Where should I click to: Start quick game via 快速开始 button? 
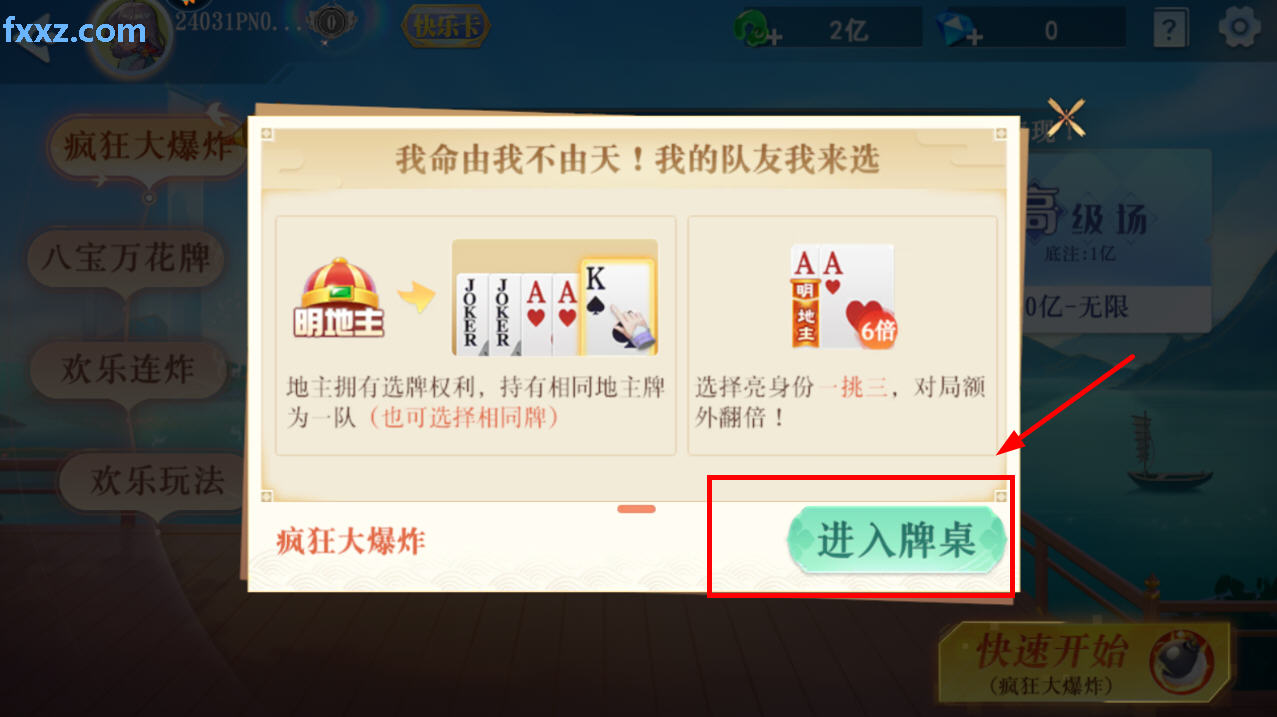pos(1085,662)
